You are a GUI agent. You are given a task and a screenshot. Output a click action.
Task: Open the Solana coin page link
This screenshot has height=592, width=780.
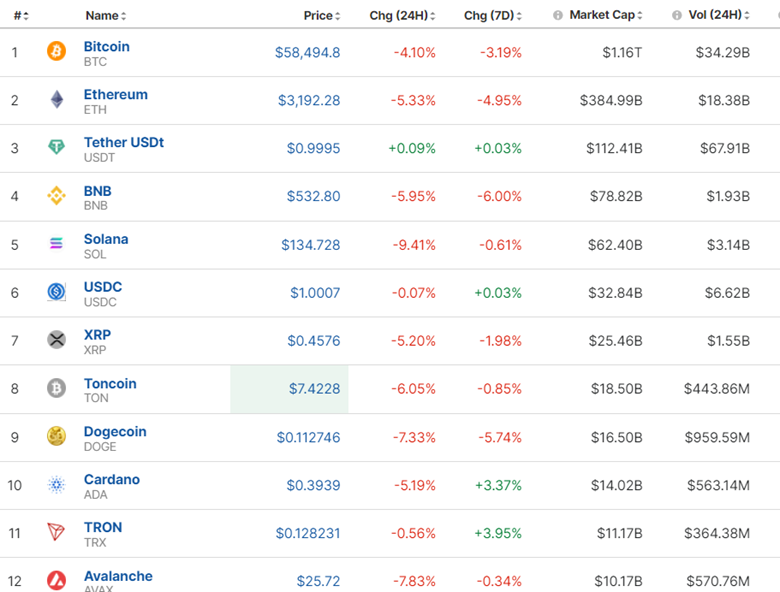pos(106,239)
